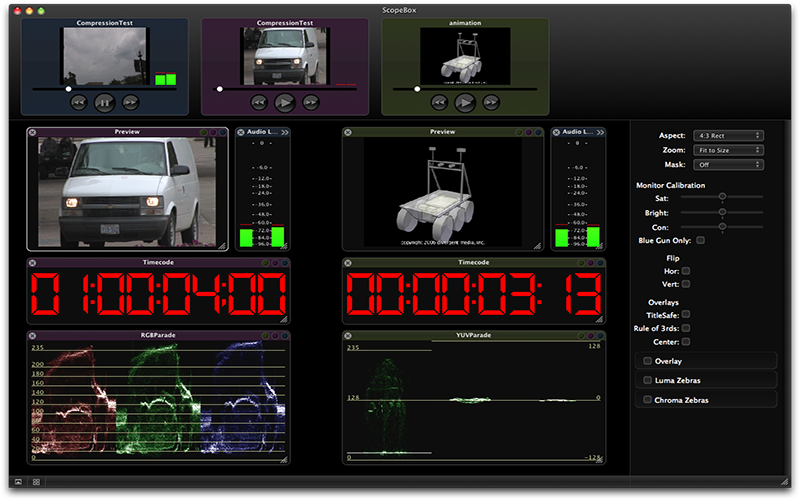The width and height of the screenshot is (800, 500).
Task: Check the Overlay option box
Action: [647, 361]
